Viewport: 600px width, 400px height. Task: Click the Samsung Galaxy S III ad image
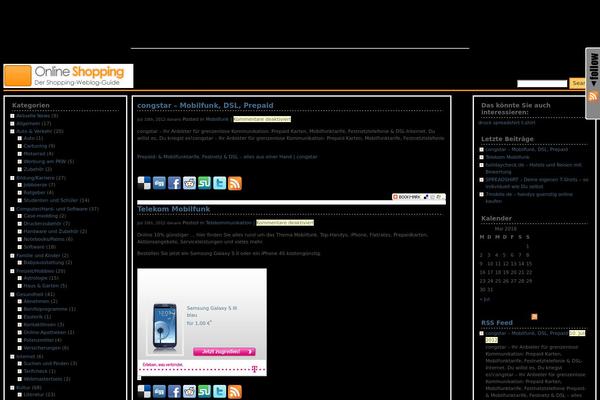click(202, 322)
